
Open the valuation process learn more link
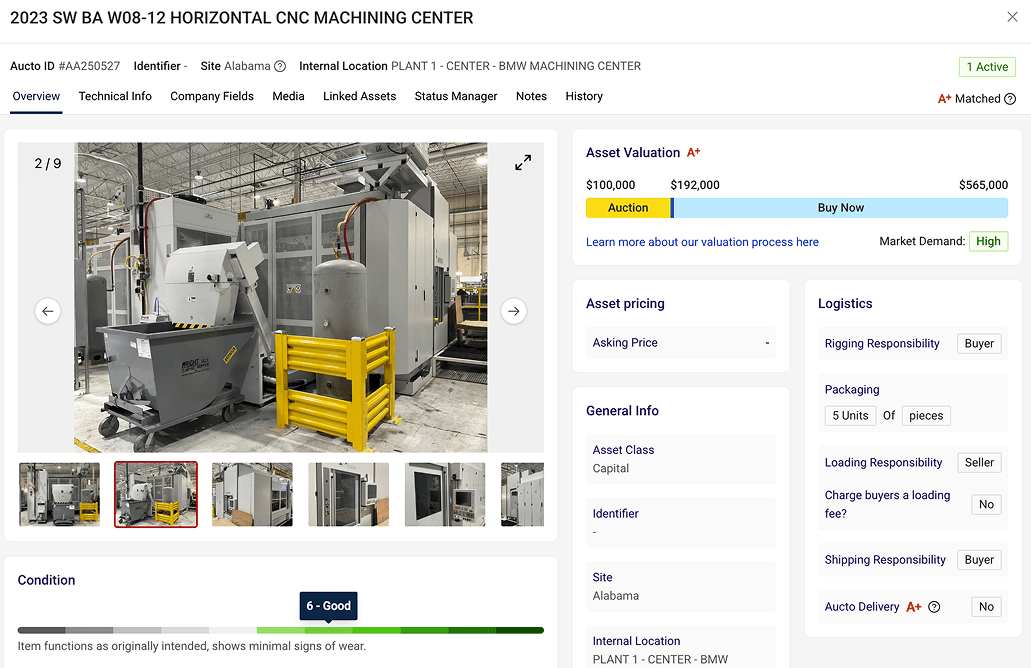tap(703, 241)
